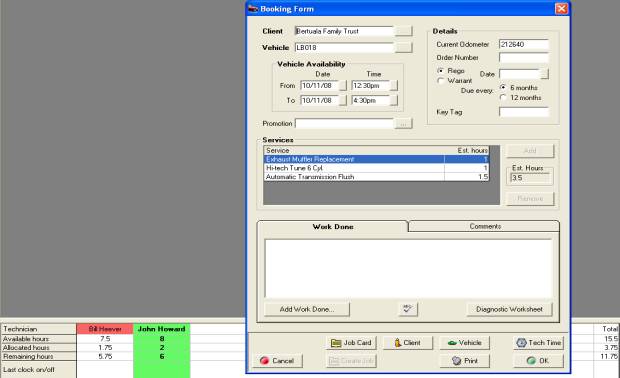The image size is (620, 378).
Task: Close the Booking Form window
Action: coord(561,9)
